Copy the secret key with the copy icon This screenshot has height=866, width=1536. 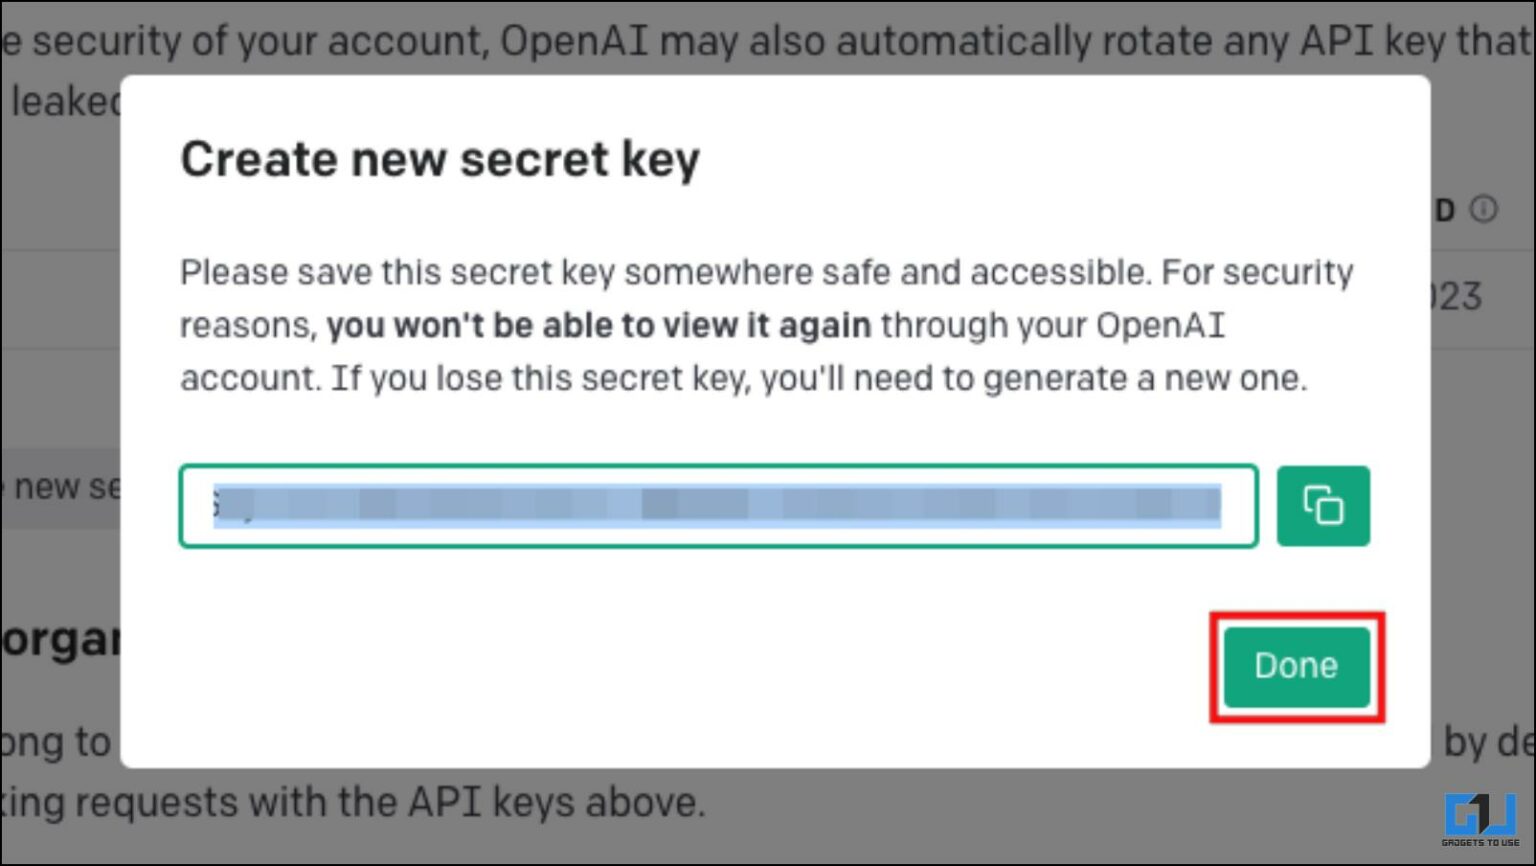click(1322, 506)
